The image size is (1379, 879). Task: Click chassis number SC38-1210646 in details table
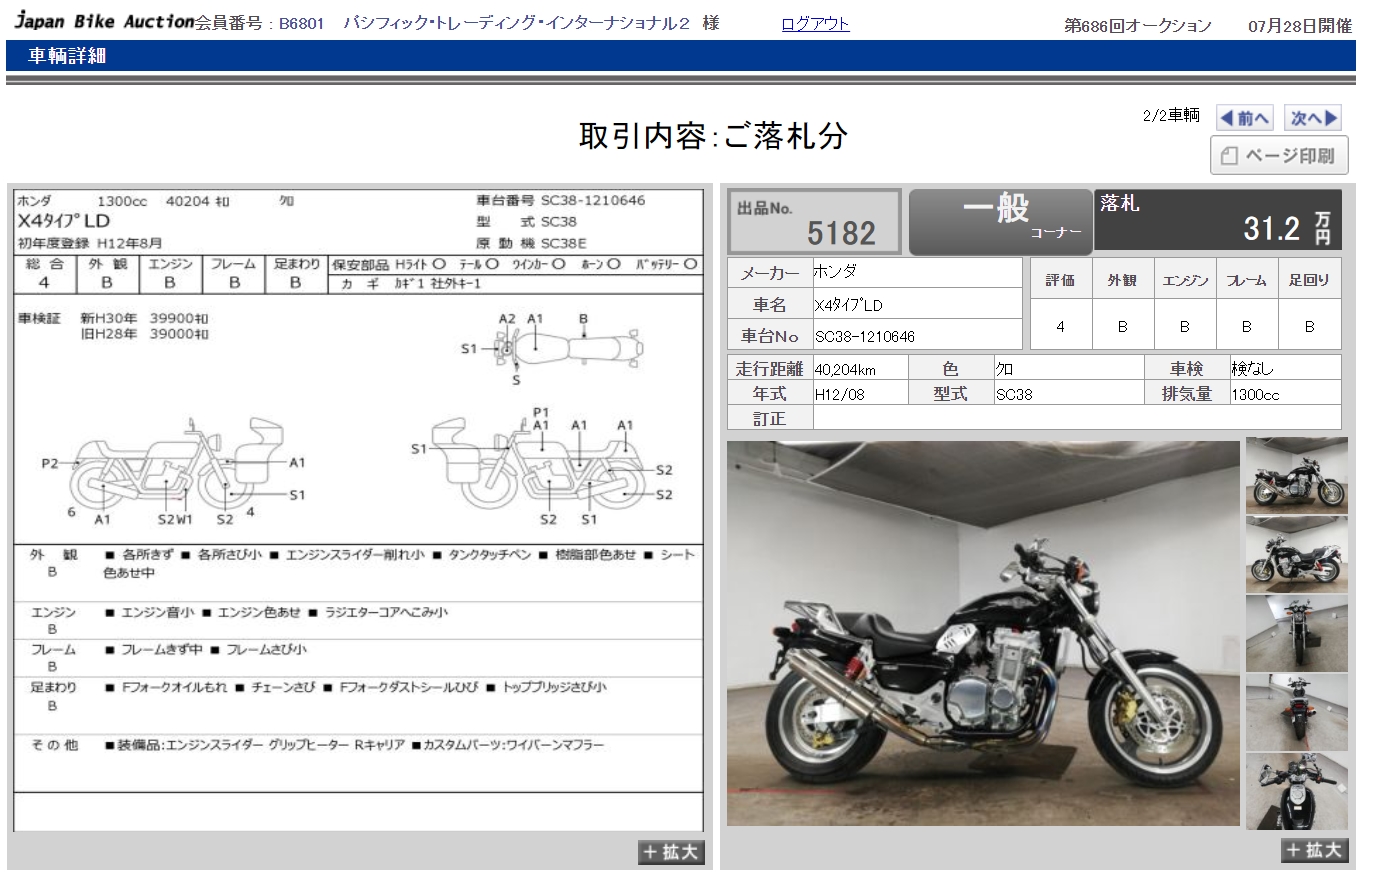tap(865, 337)
